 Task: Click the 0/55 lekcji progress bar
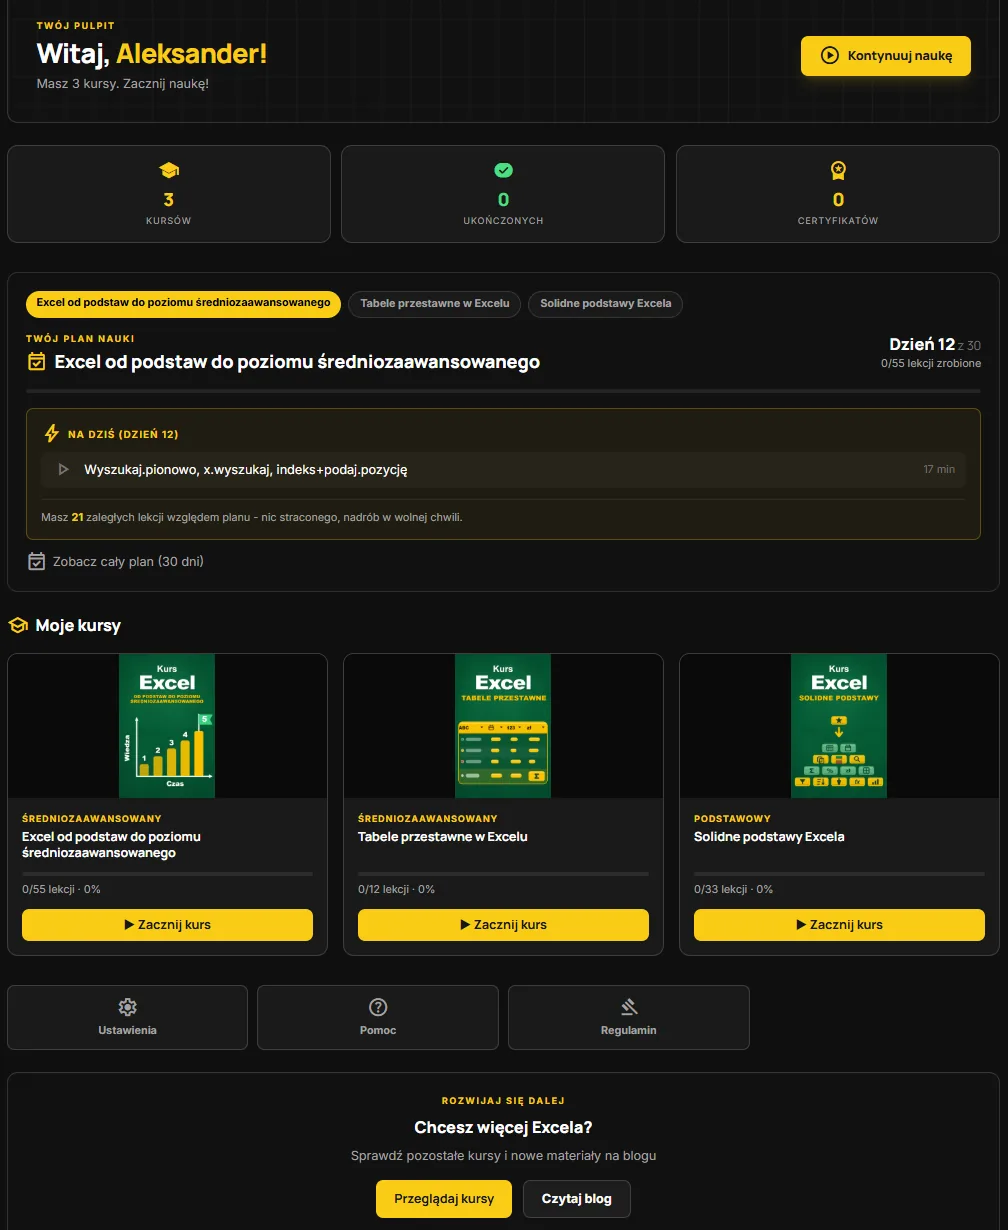pos(167,874)
